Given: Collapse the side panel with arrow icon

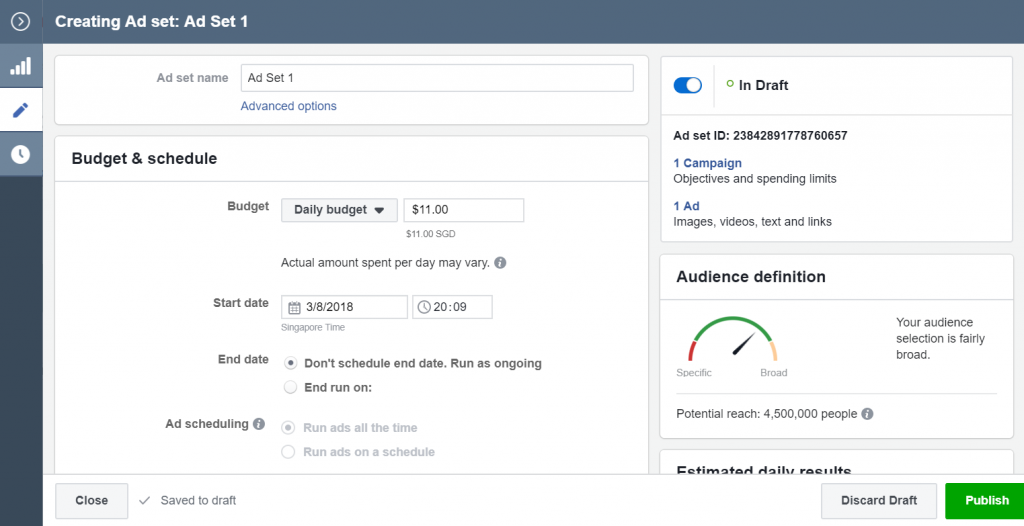Looking at the screenshot, I should 20,22.
